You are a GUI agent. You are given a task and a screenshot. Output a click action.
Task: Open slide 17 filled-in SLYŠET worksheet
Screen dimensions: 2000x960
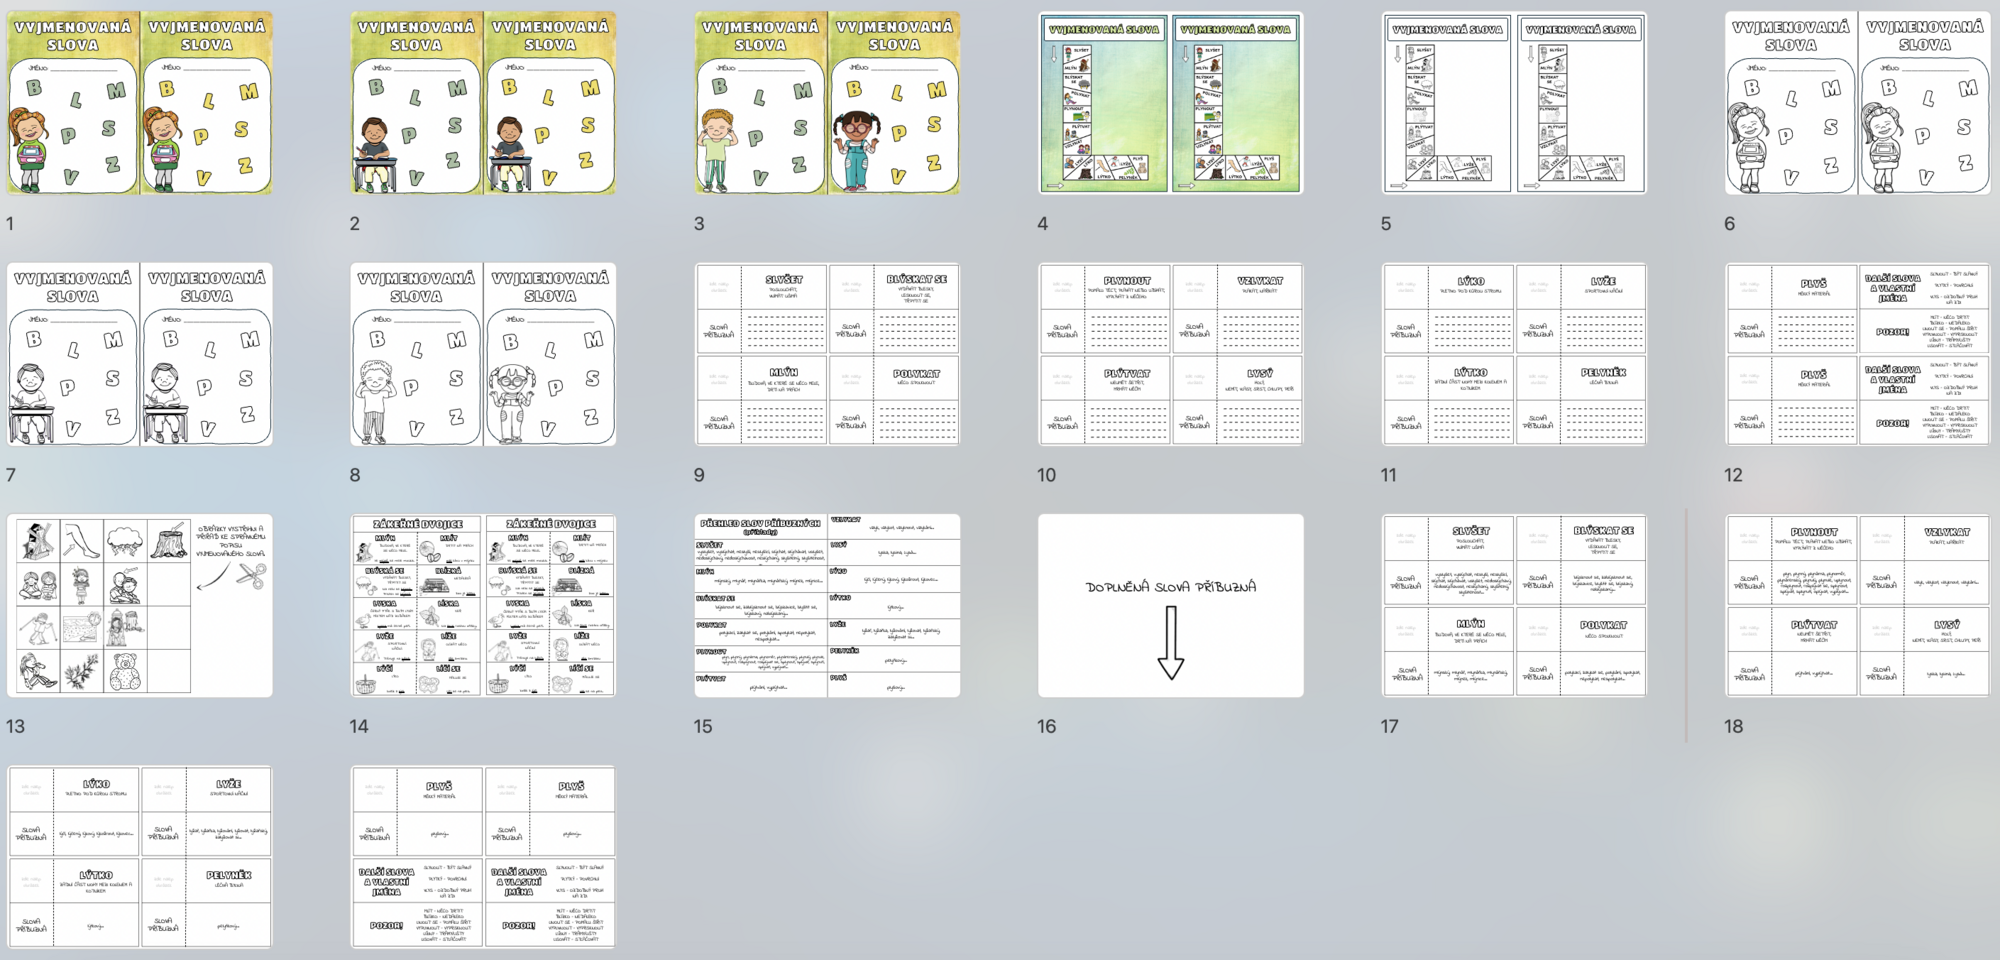pos(1514,605)
